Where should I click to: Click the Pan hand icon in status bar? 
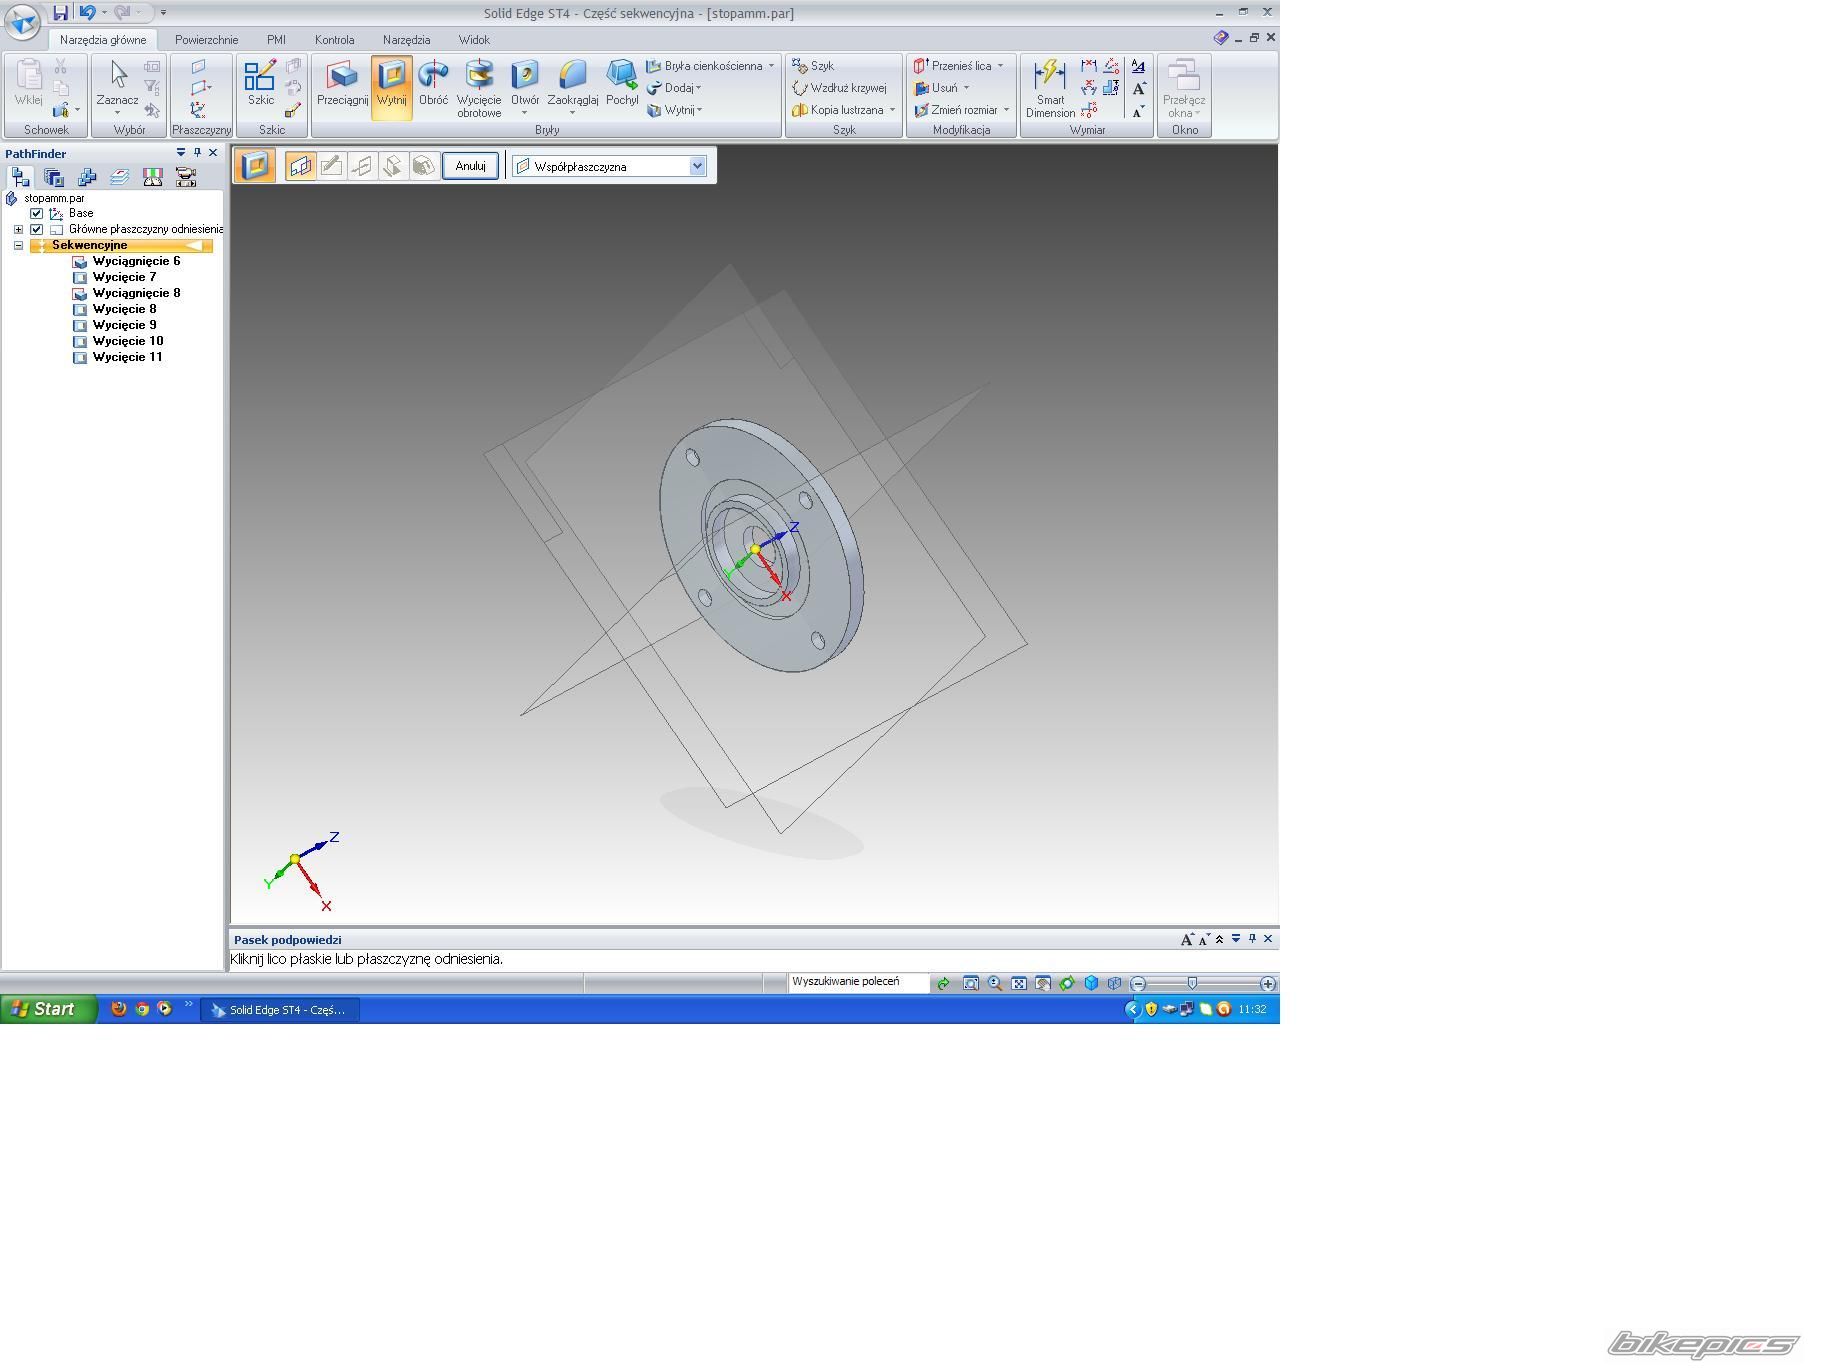coord(1043,984)
